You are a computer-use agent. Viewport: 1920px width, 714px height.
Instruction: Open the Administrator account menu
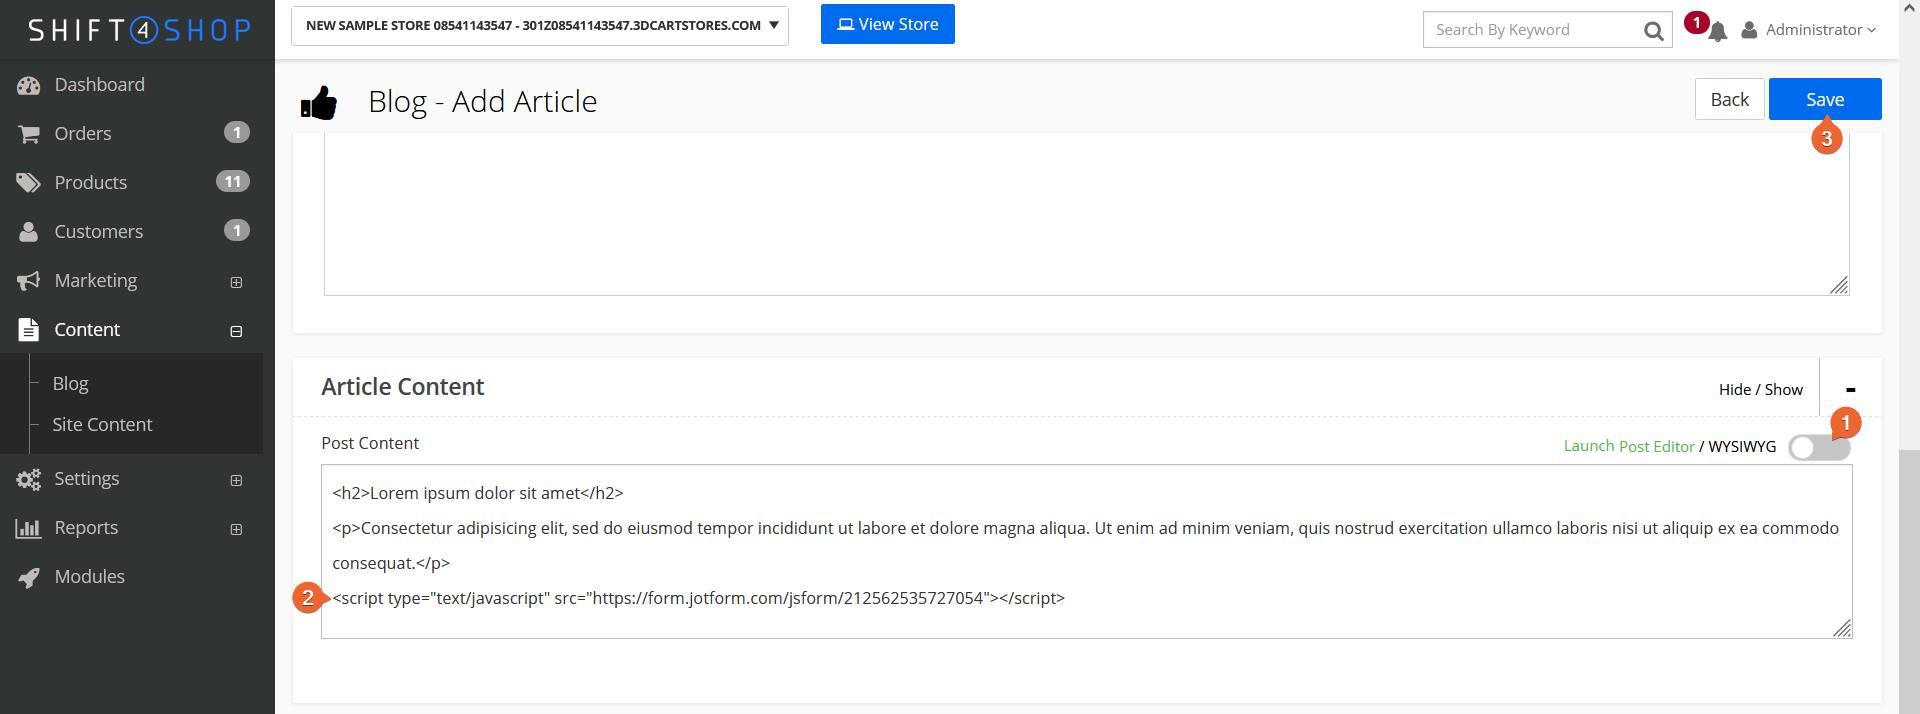click(x=1810, y=30)
